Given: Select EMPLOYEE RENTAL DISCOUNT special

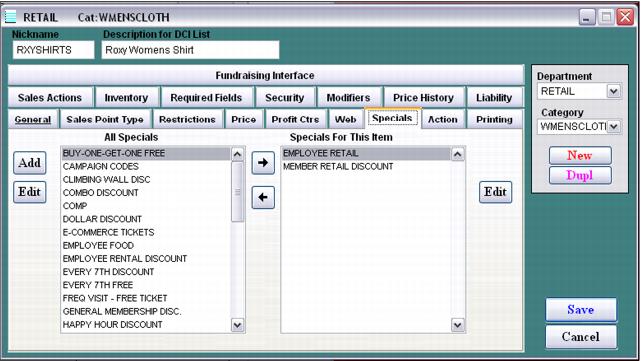Looking at the screenshot, I should pos(146,259).
